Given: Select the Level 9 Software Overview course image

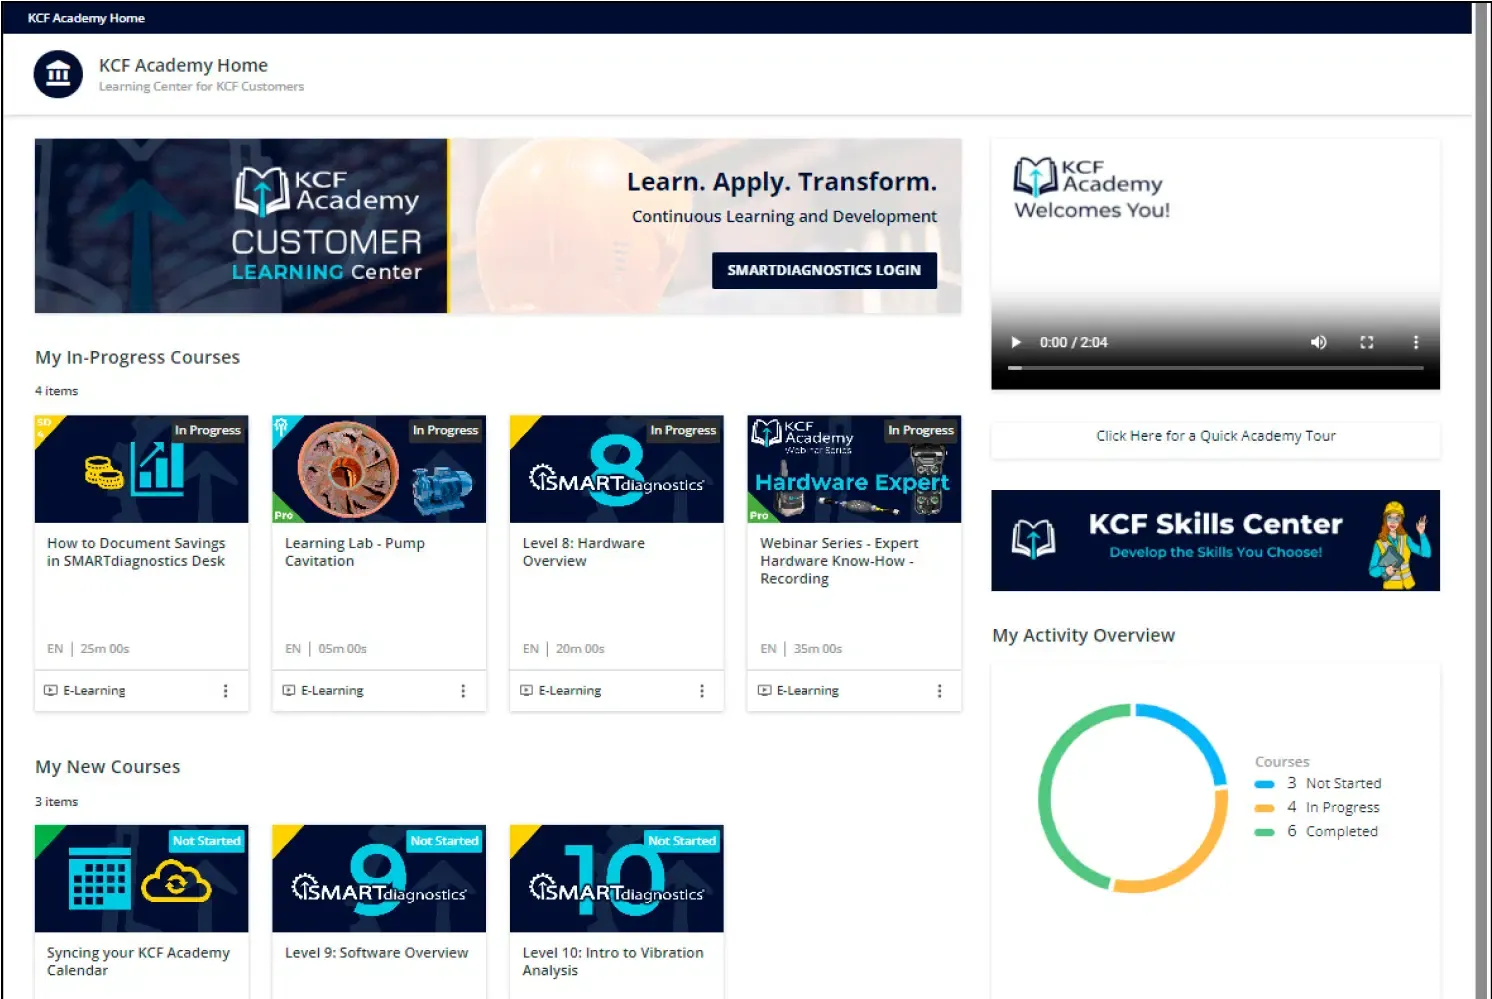Looking at the screenshot, I should coord(379,878).
